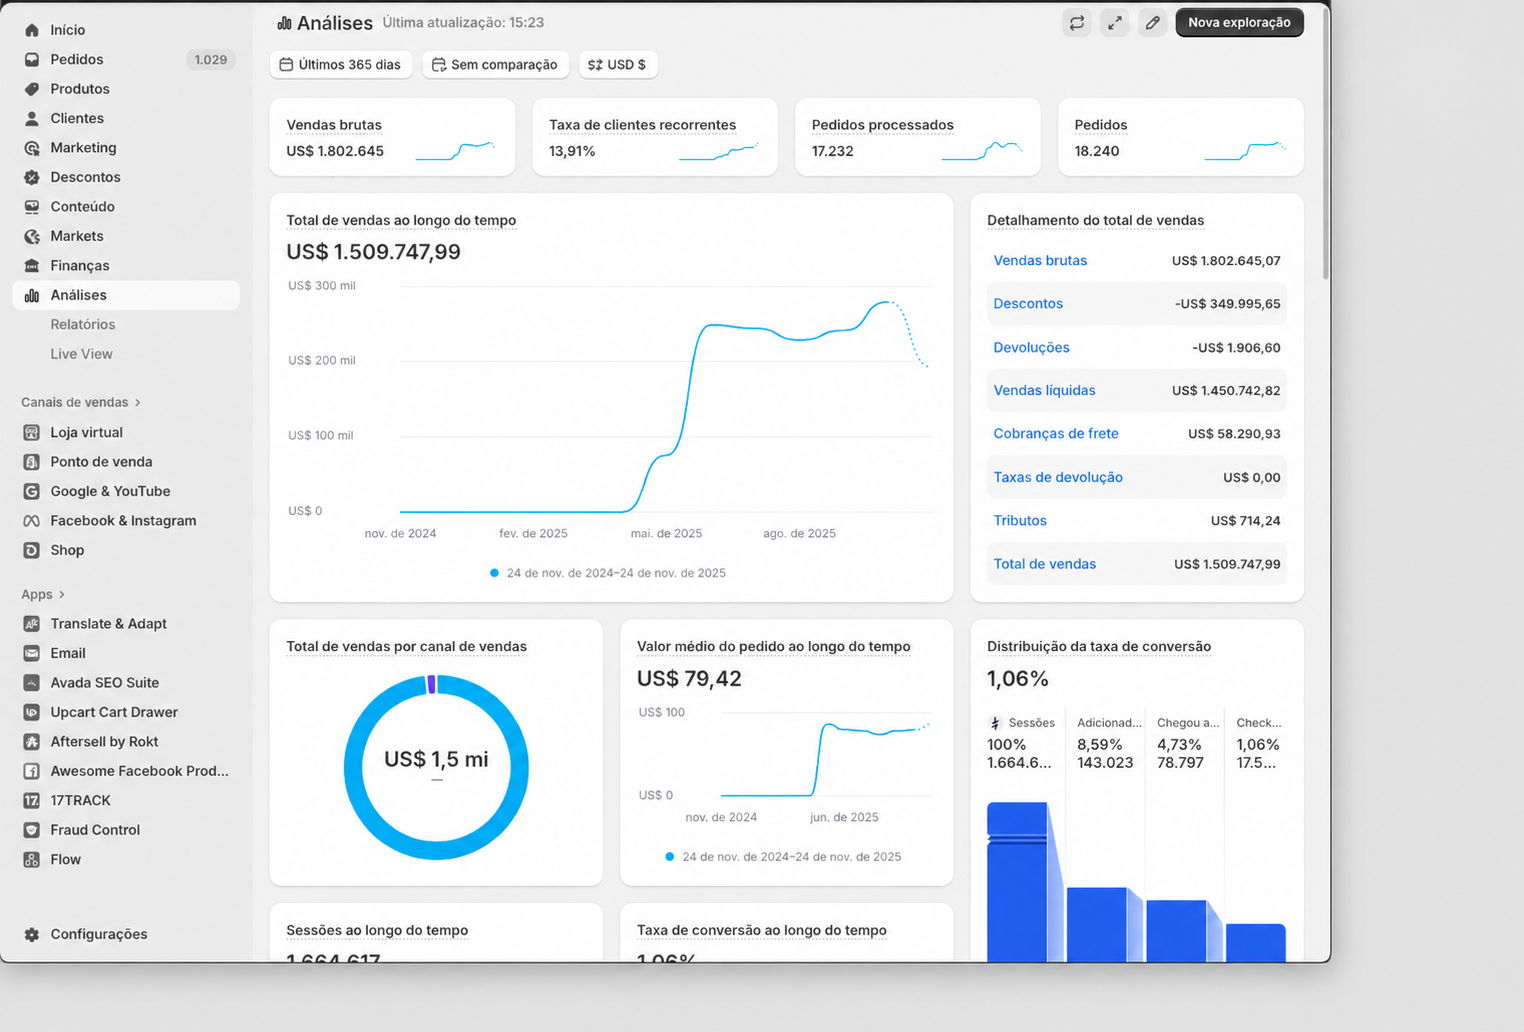The height and width of the screenshot is (1032, 1524).
Task: Click the Total de vendas donut chart
Action: point(436,767)
